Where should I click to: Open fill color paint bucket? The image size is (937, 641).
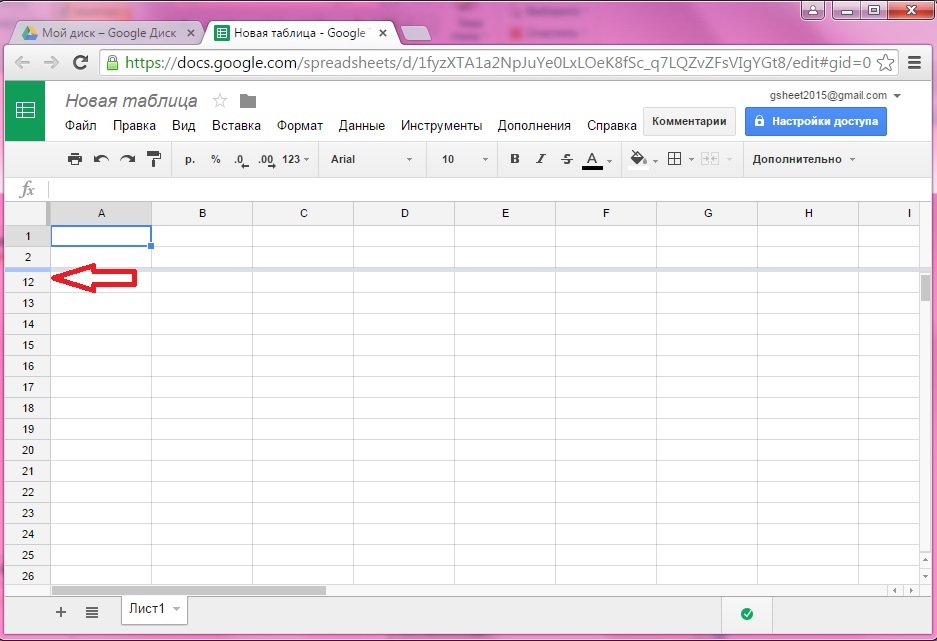point(639,159)
